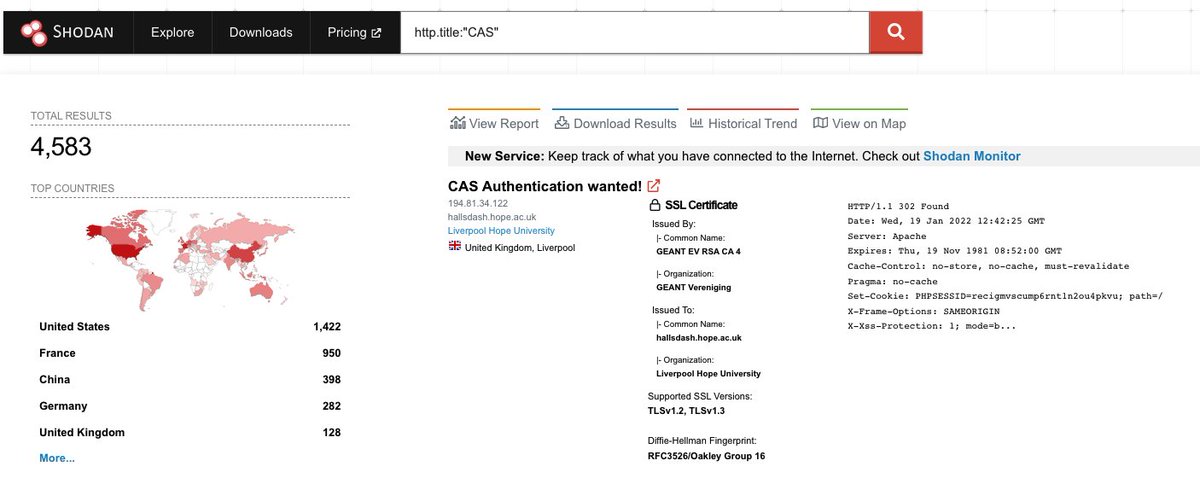Click the total results count 4,583
Viewport: 1200px width, 484px height.
[x=61, y=147]
